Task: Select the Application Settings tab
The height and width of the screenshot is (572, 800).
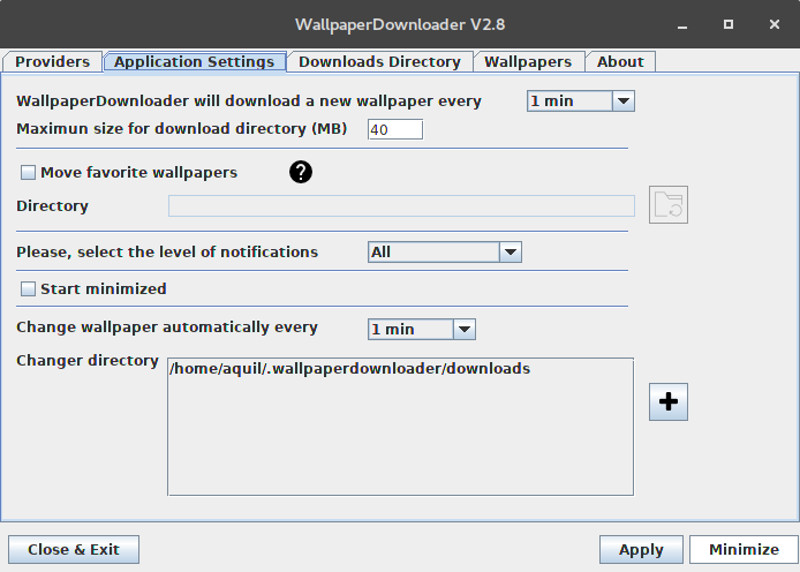Action: pyautogui.click(x=194, y=62)
